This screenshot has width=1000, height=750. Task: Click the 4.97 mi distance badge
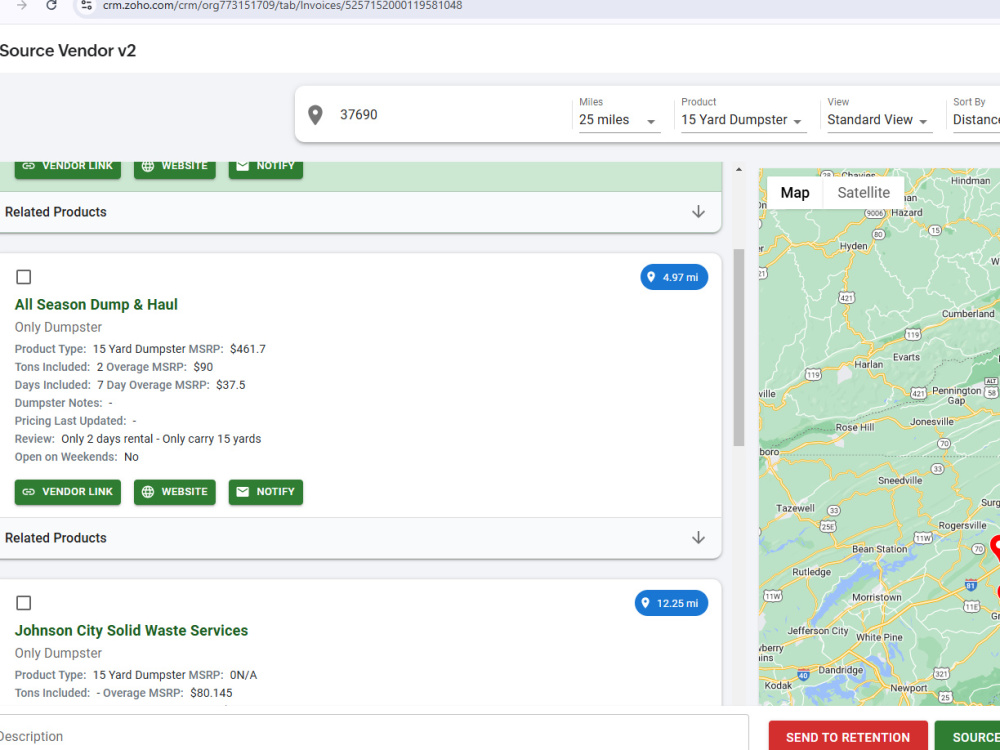[674, 277]
